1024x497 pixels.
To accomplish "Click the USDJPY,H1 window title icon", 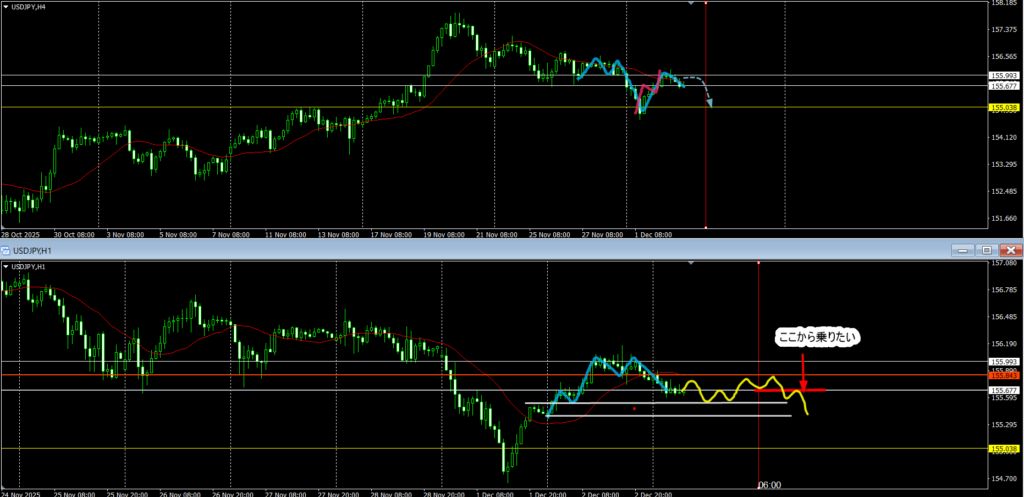I will pos(8,249).
